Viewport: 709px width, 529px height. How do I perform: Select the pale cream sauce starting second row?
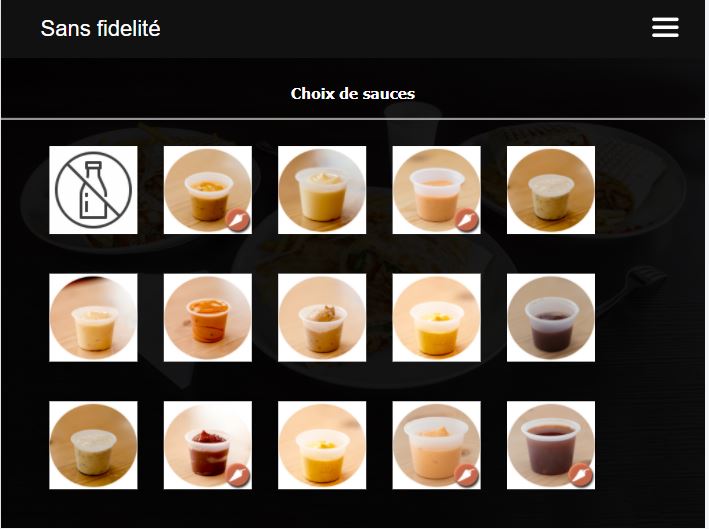[93, 317]
